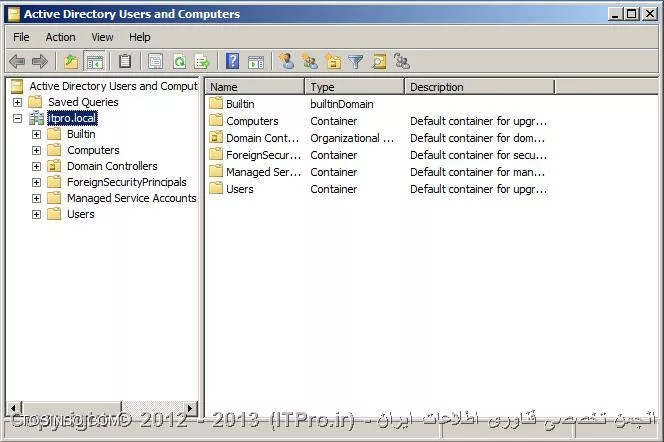Click the Refresh toolbar icon
The image size is (664, 442).
tap(180, 62)
